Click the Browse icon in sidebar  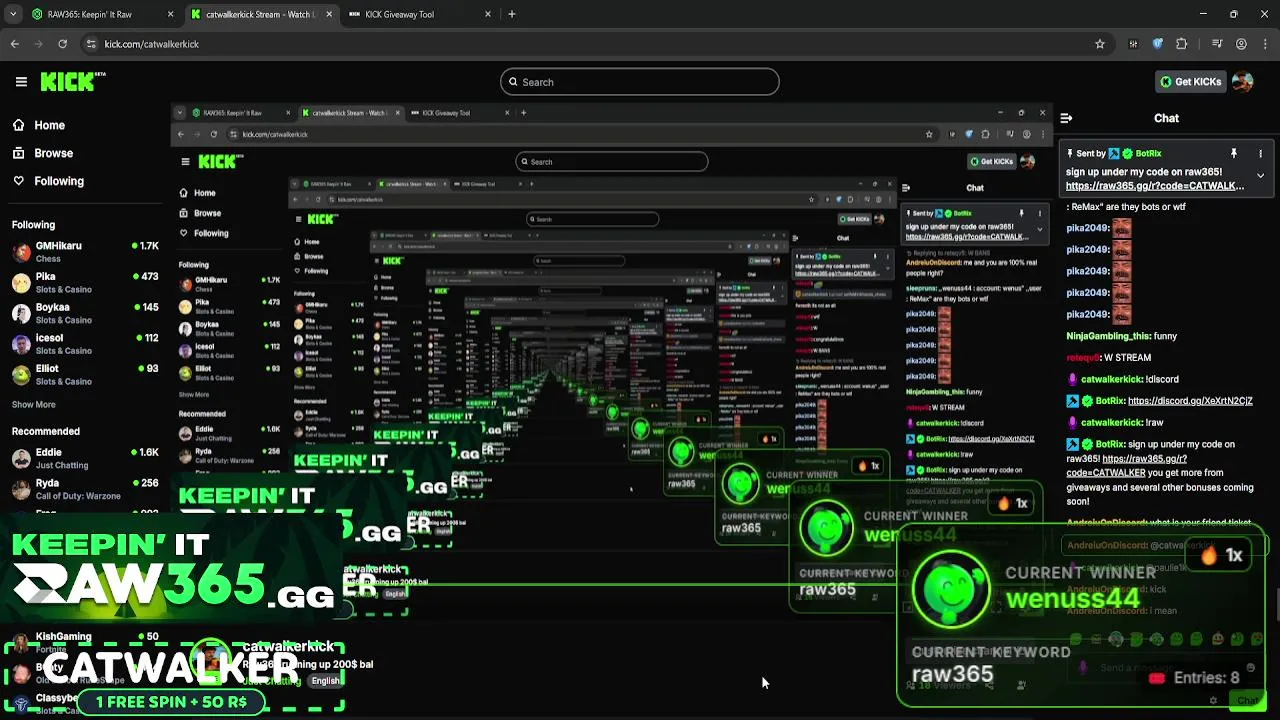[18, 153]
